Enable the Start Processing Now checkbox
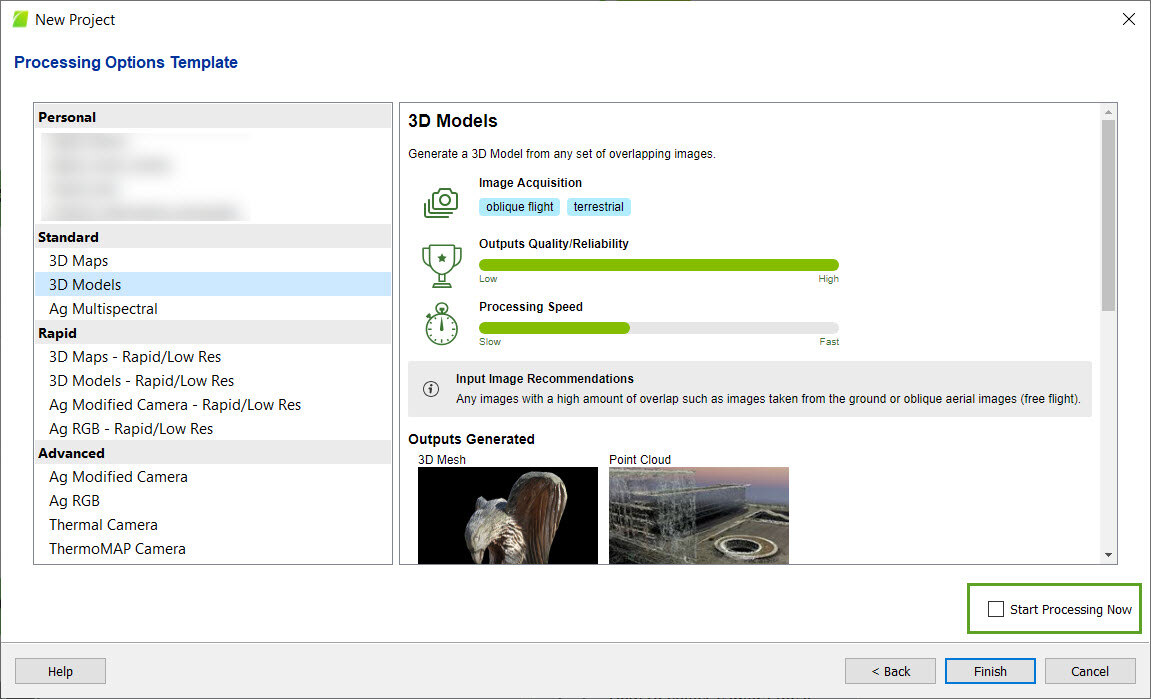The height and width of the screenshot is (699, 1151). point(996,609)
